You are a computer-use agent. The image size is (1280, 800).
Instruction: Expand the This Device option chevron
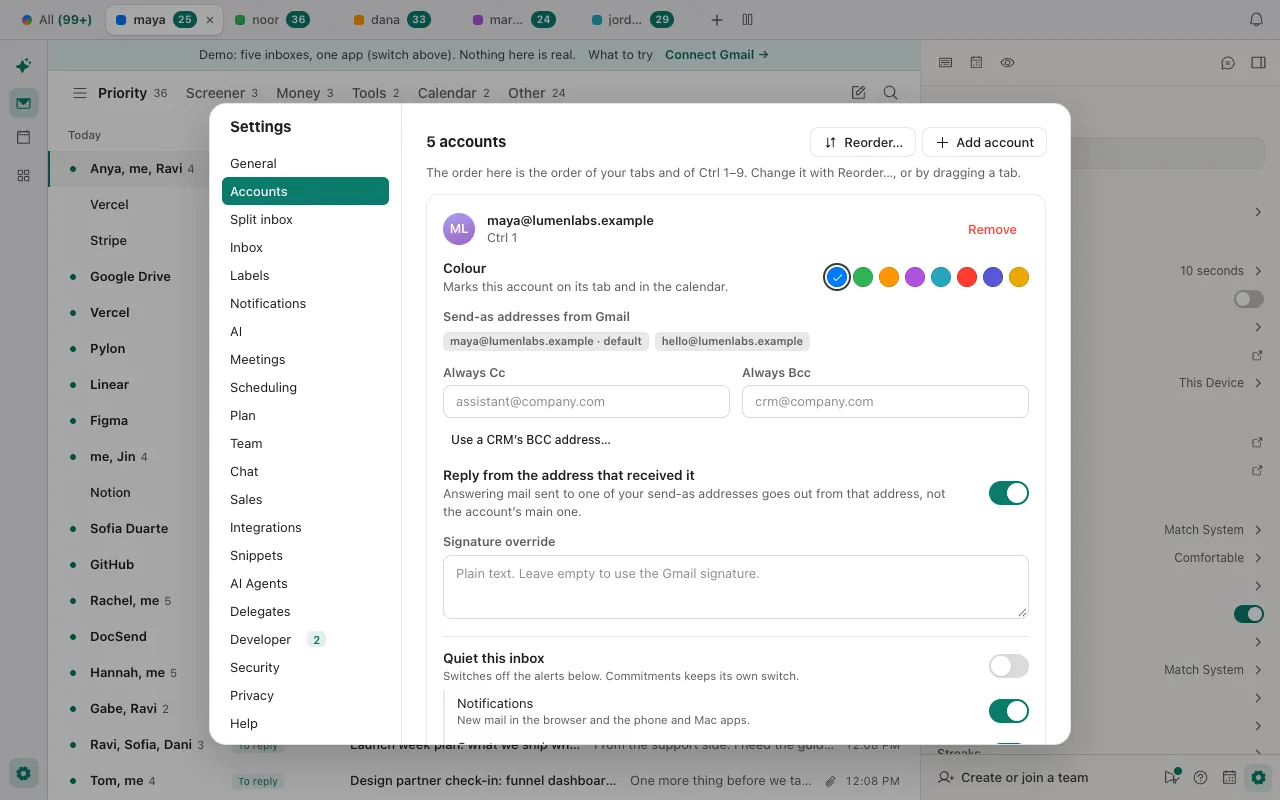point(1258,383)
